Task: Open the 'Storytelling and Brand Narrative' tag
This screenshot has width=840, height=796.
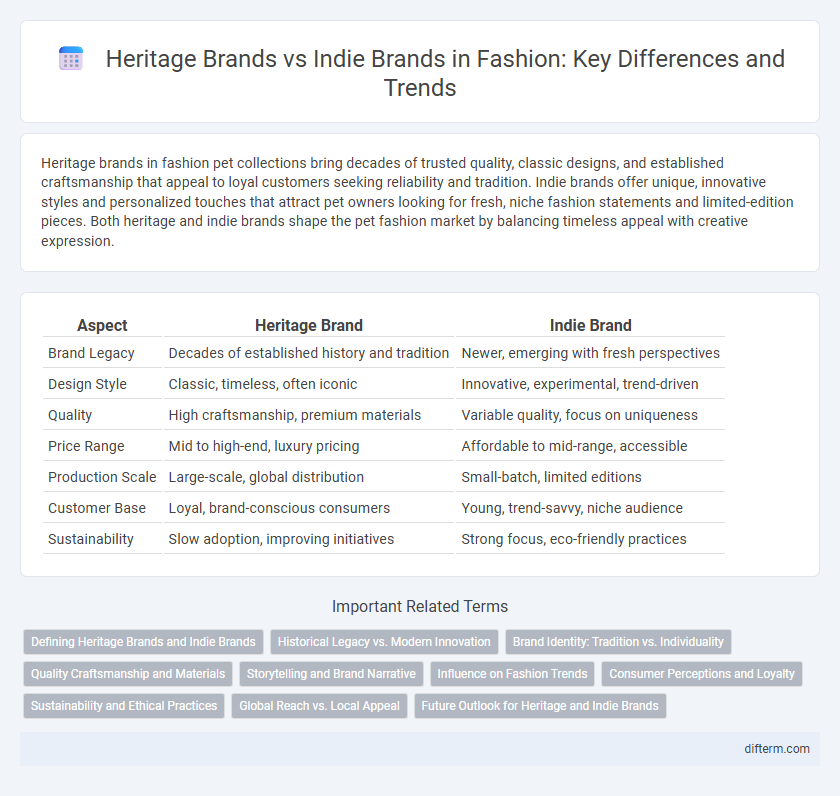Action: 331,674
